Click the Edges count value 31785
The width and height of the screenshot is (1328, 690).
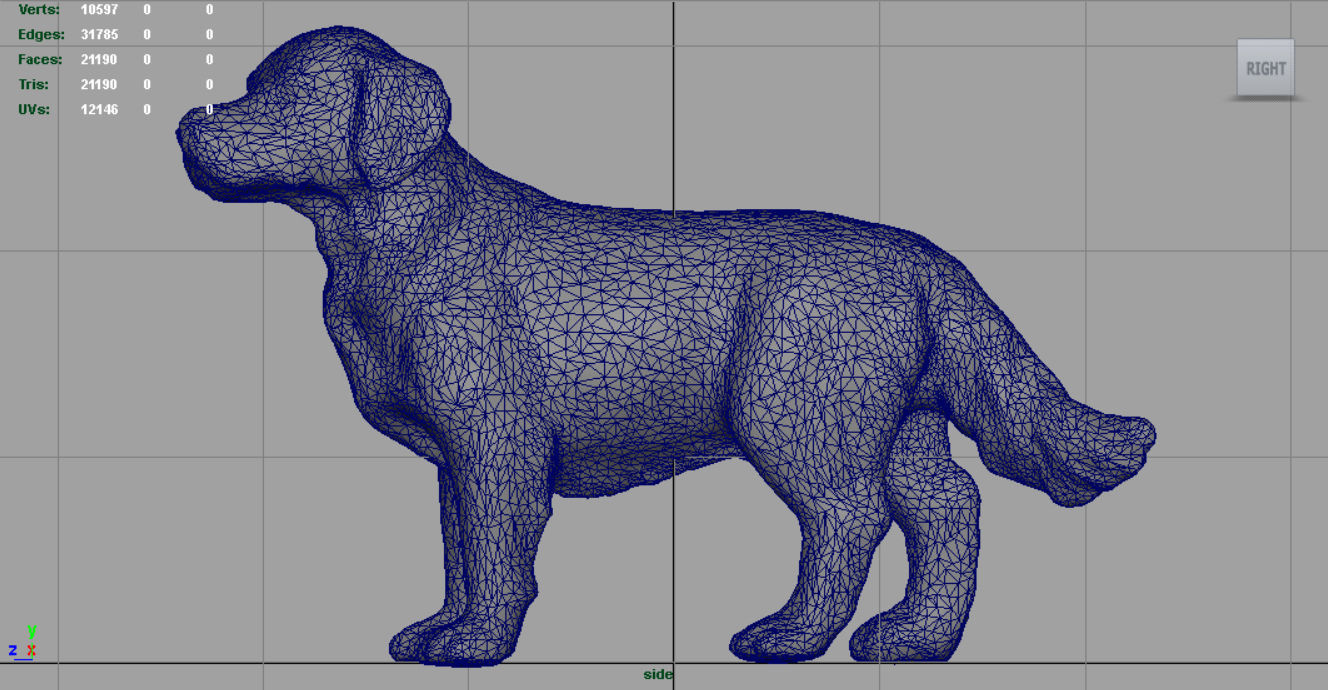point(99,34)
